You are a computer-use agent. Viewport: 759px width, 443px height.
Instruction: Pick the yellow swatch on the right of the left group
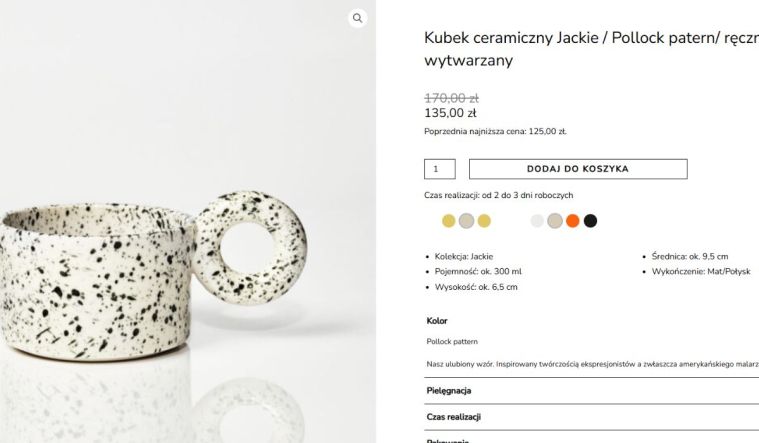point(484,221)
